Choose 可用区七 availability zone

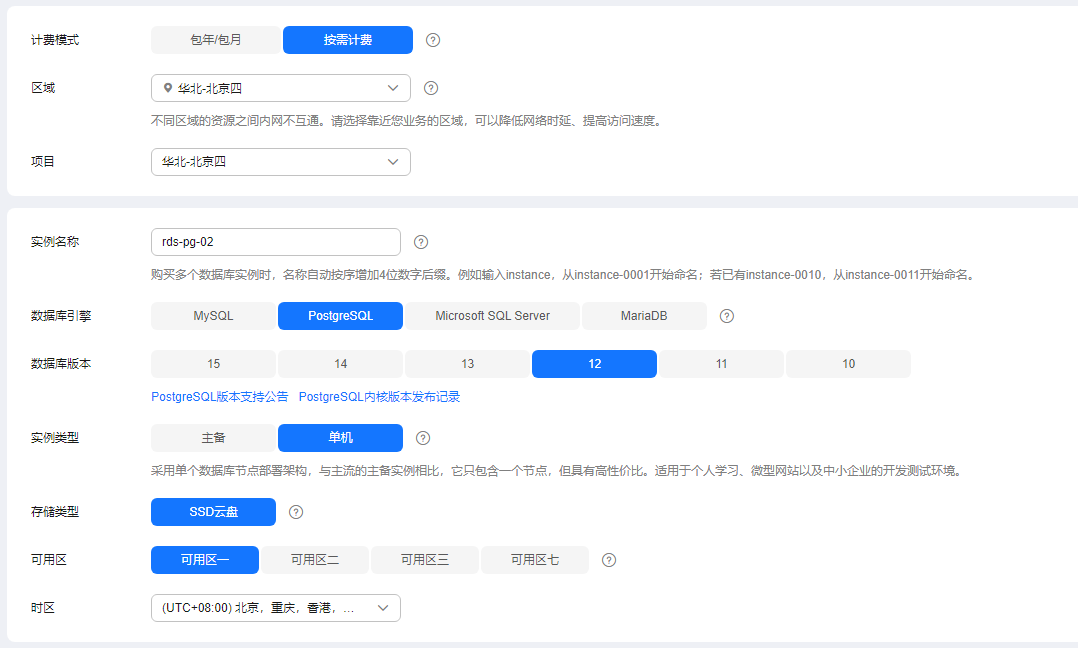pos(535,560)
